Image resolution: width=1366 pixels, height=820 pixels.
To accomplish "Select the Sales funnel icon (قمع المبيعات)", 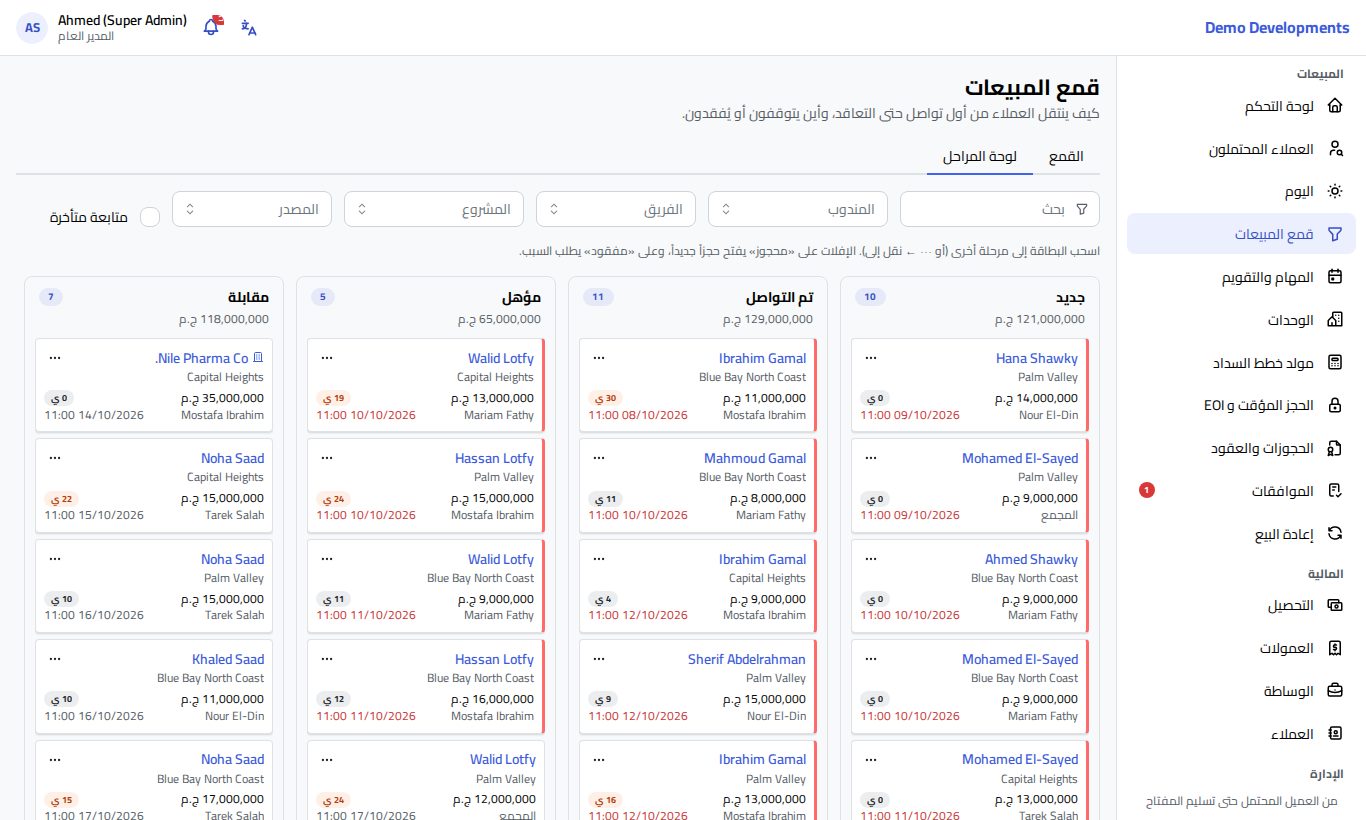I will point(1334,234).
